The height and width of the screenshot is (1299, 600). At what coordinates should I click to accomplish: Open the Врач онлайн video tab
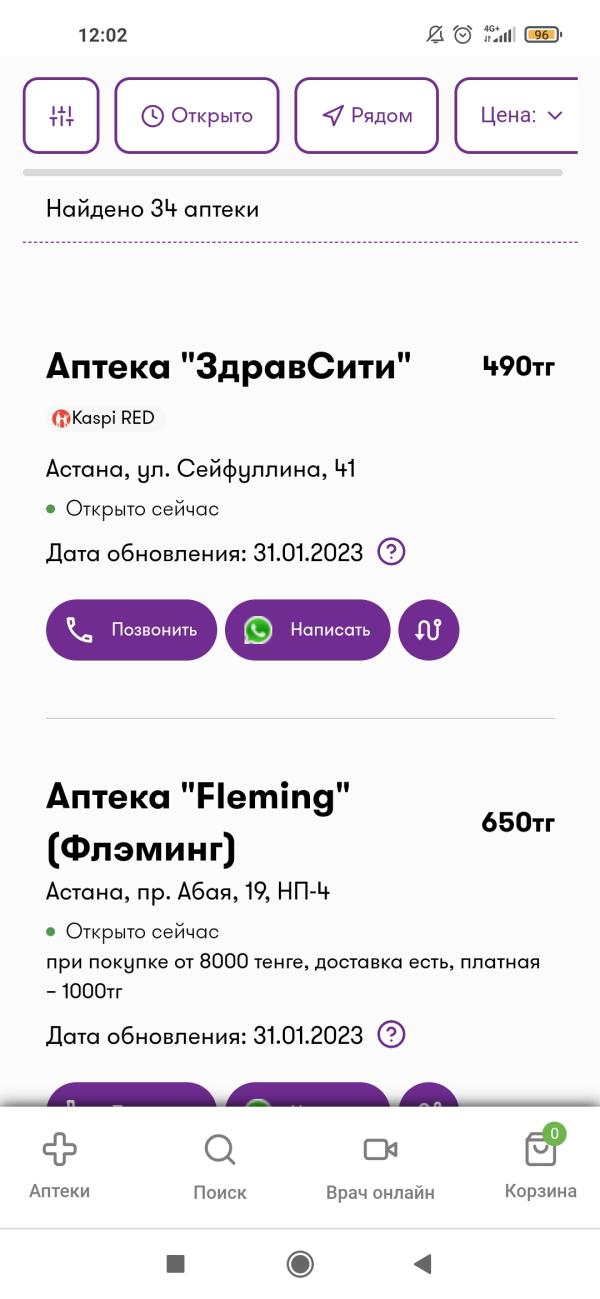coord(380,1164)
